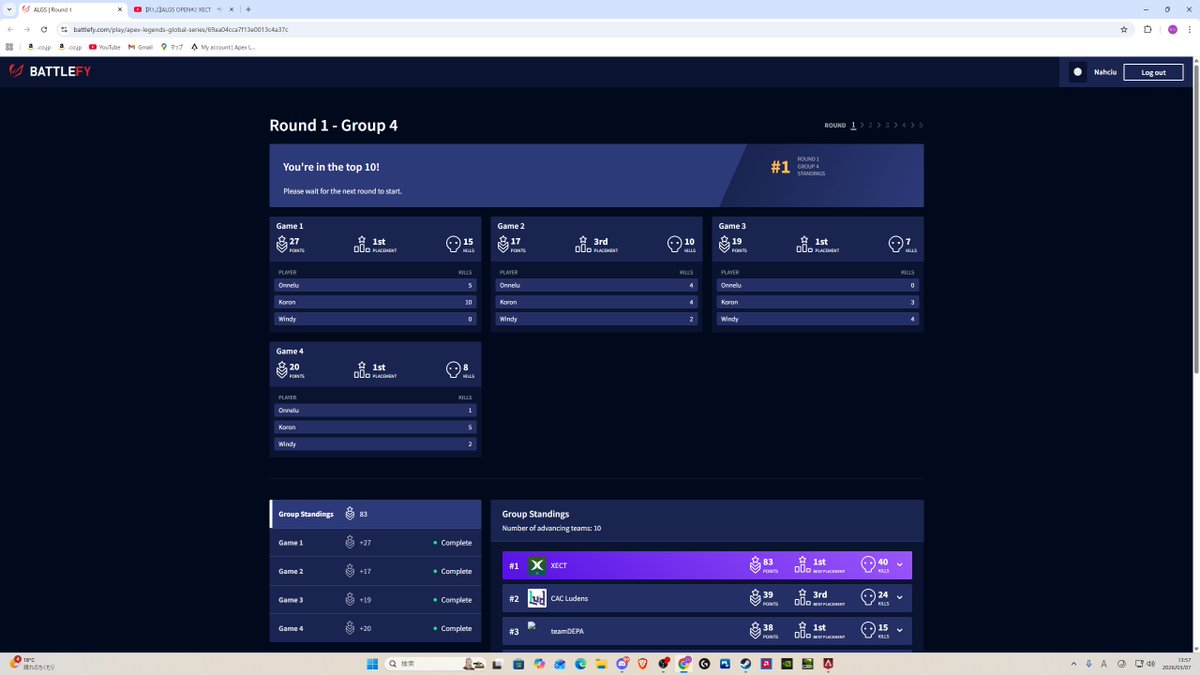Click the Battlefy logo in header
1200x675 pixels.
(x=50, y=71)
